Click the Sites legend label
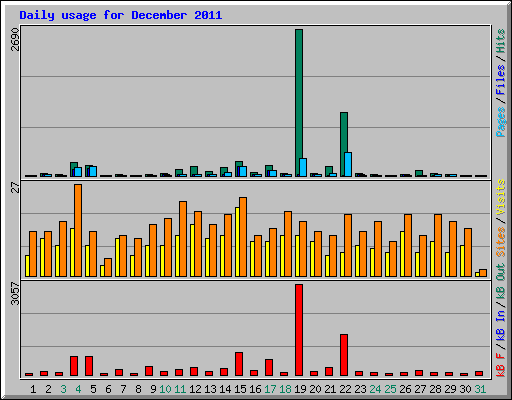The width and height of the screenshot is (512, 400). click(501, 242)
